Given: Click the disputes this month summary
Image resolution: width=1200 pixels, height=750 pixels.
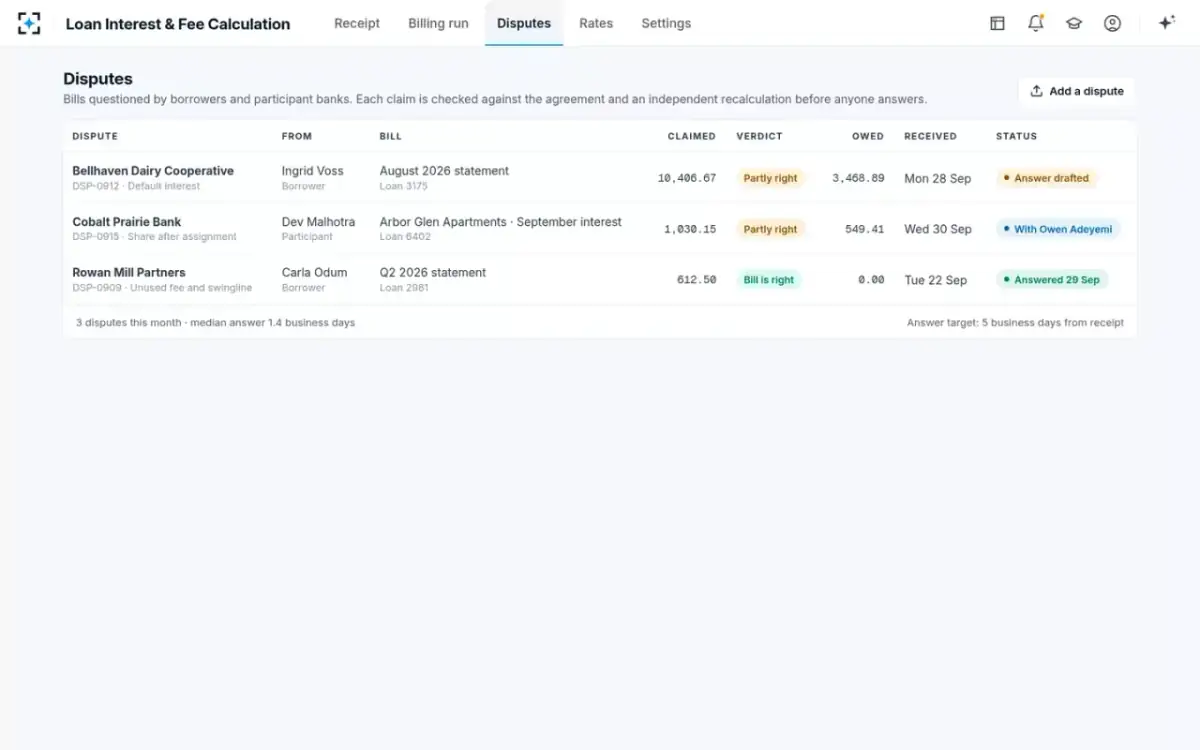Looking at the screenshot, I should coord(215,323).
